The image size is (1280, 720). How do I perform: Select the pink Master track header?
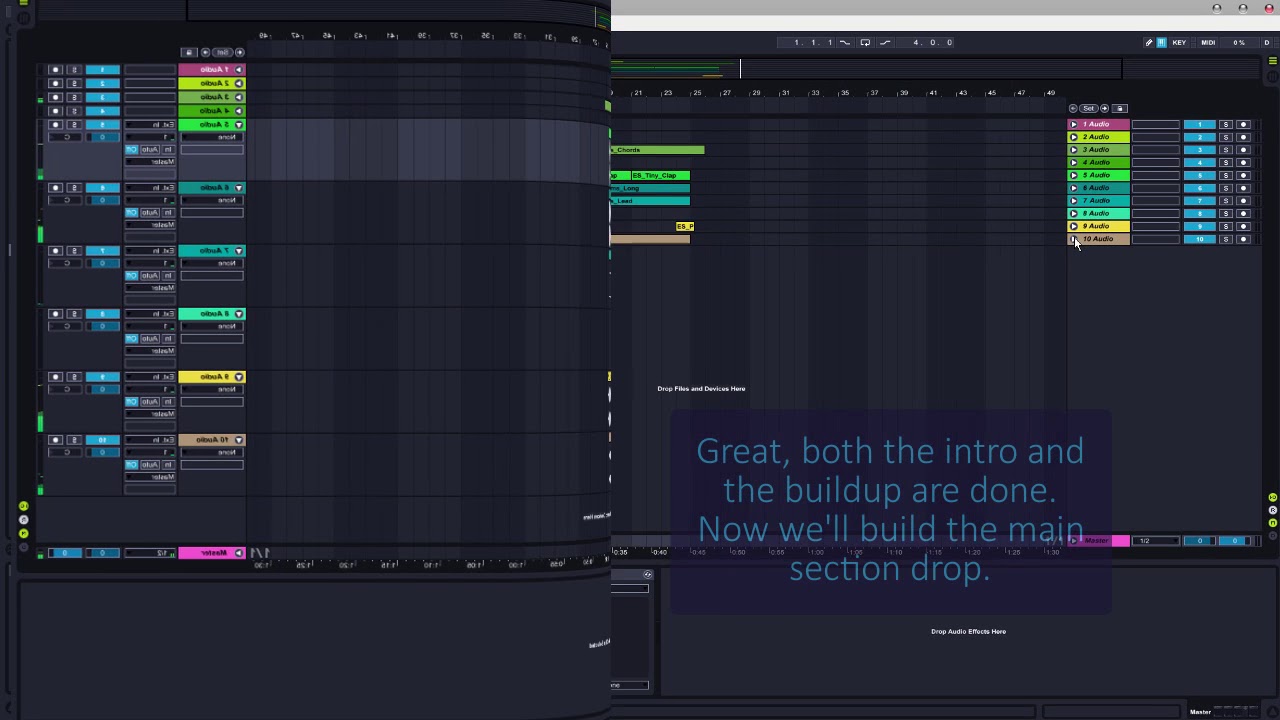(1099, 541)
